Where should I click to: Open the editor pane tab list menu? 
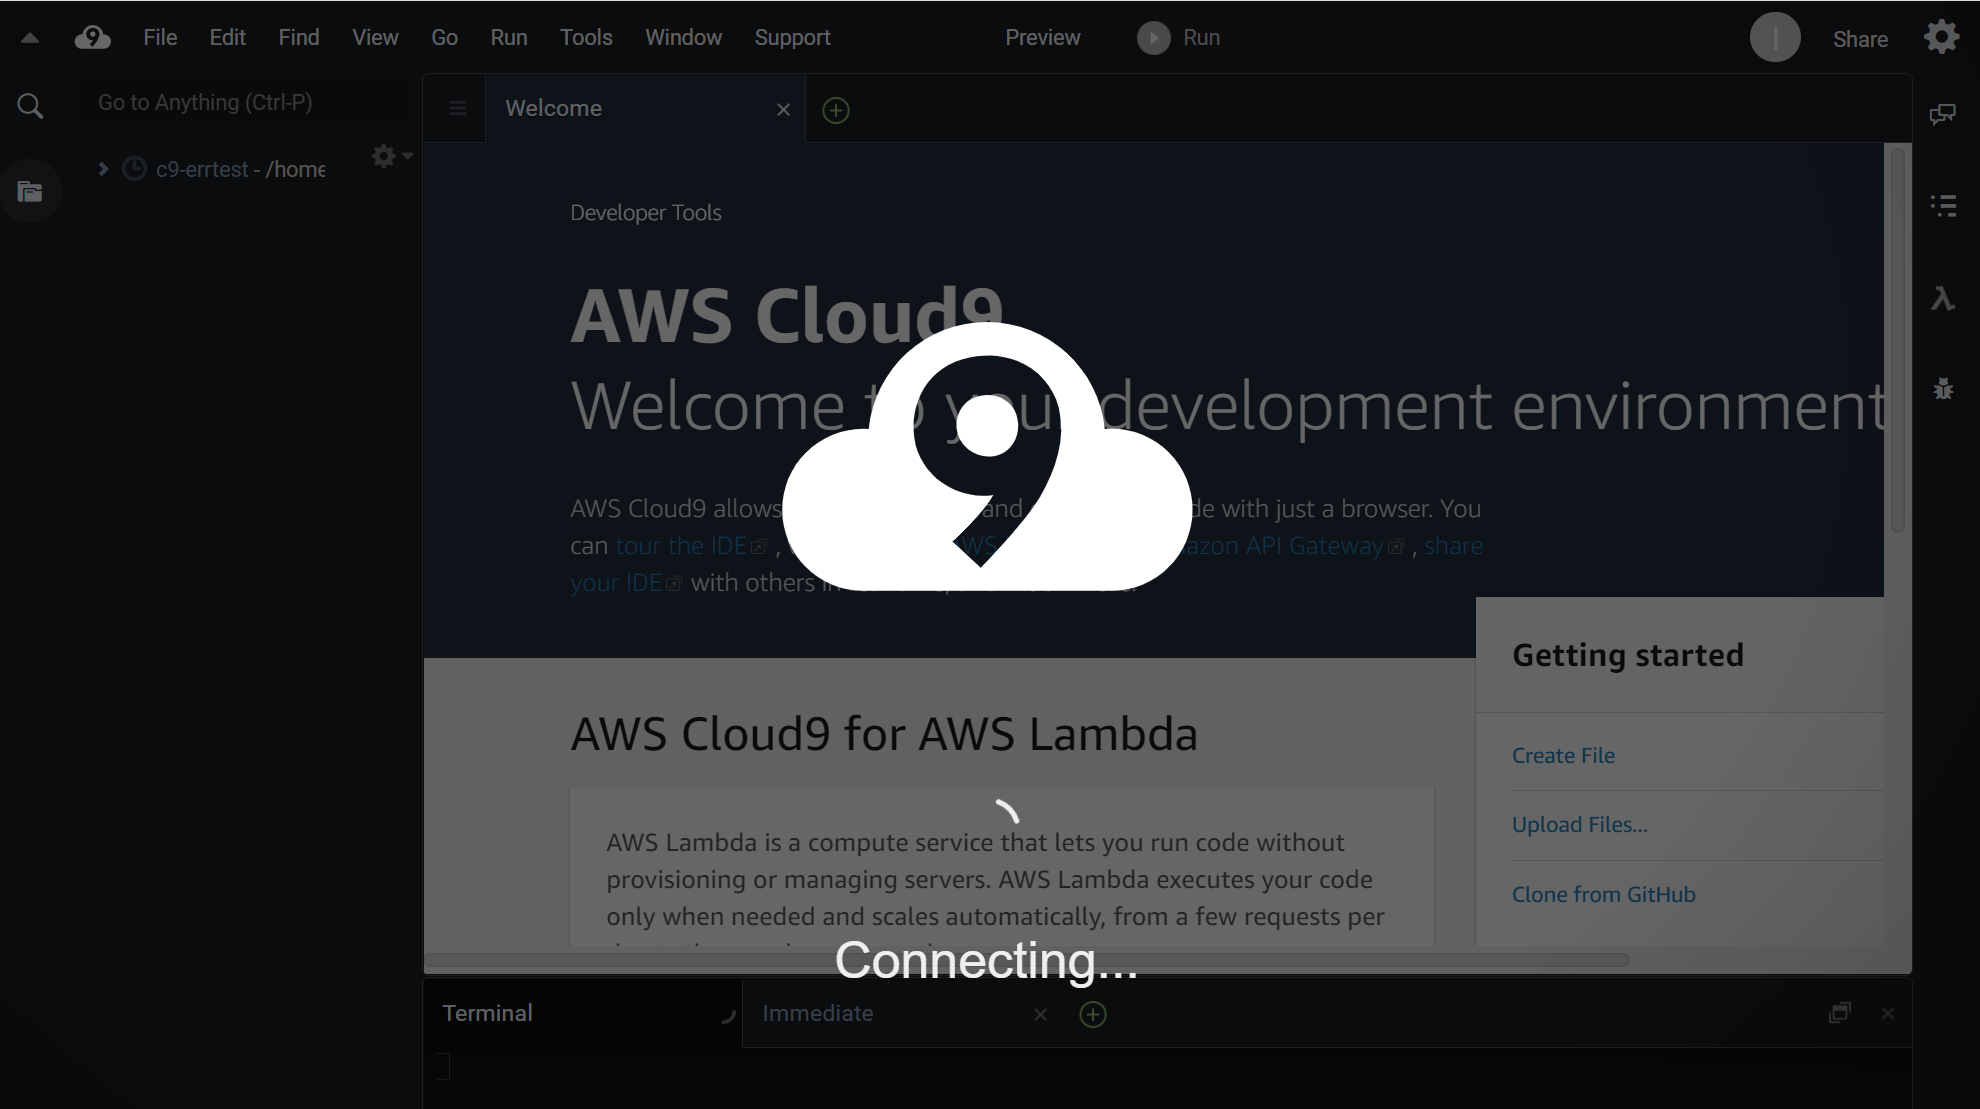[457, 109]
